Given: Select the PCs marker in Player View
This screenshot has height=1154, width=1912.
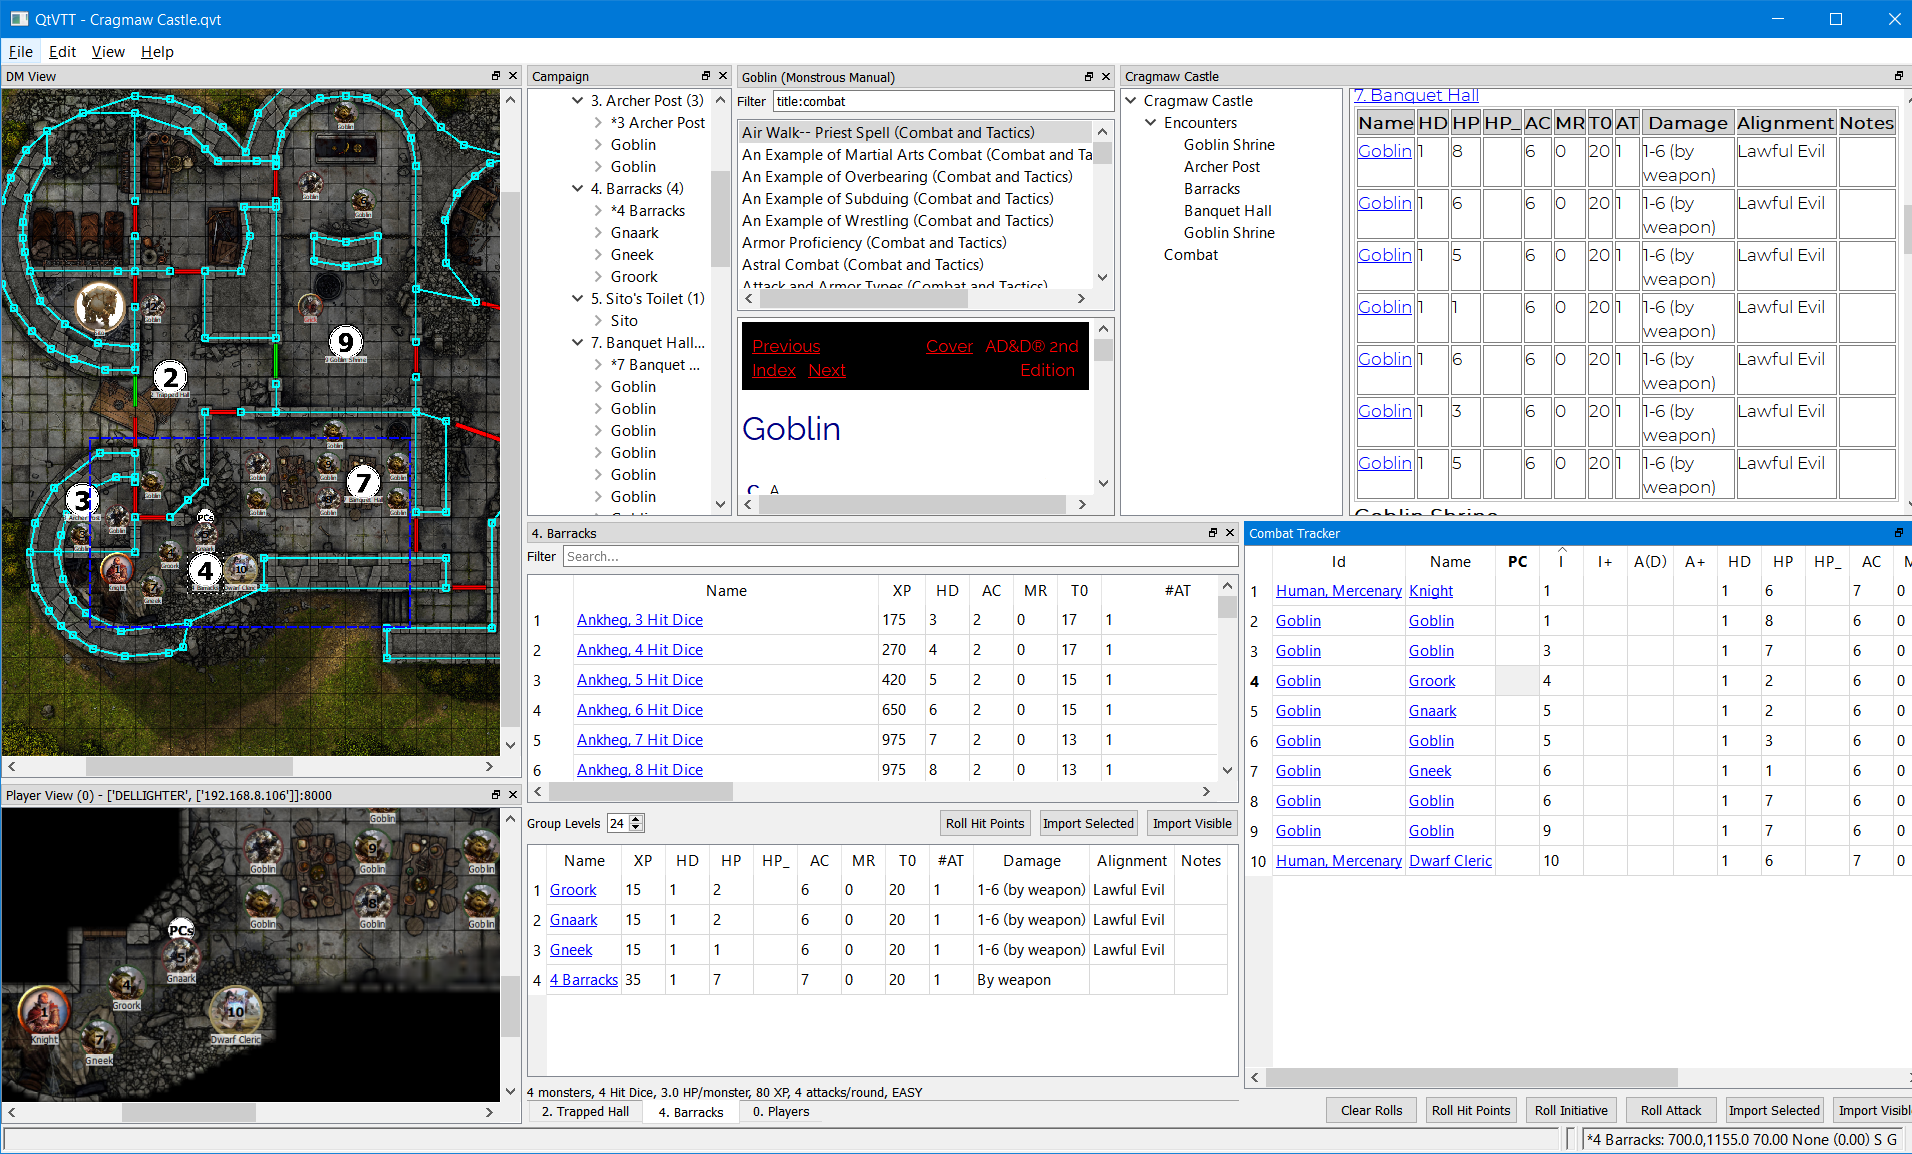Looking at the screenshot, I should [180, 930].
